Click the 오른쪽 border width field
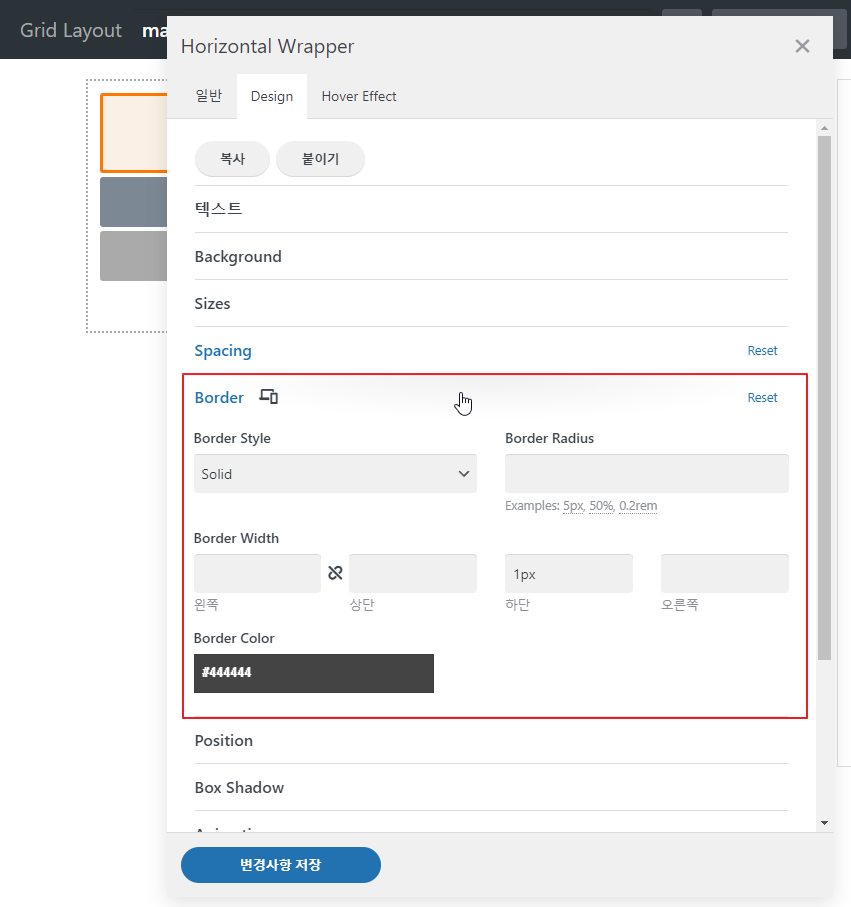The height and width of the screenshot is (907, 851). [x=725, y=573]
